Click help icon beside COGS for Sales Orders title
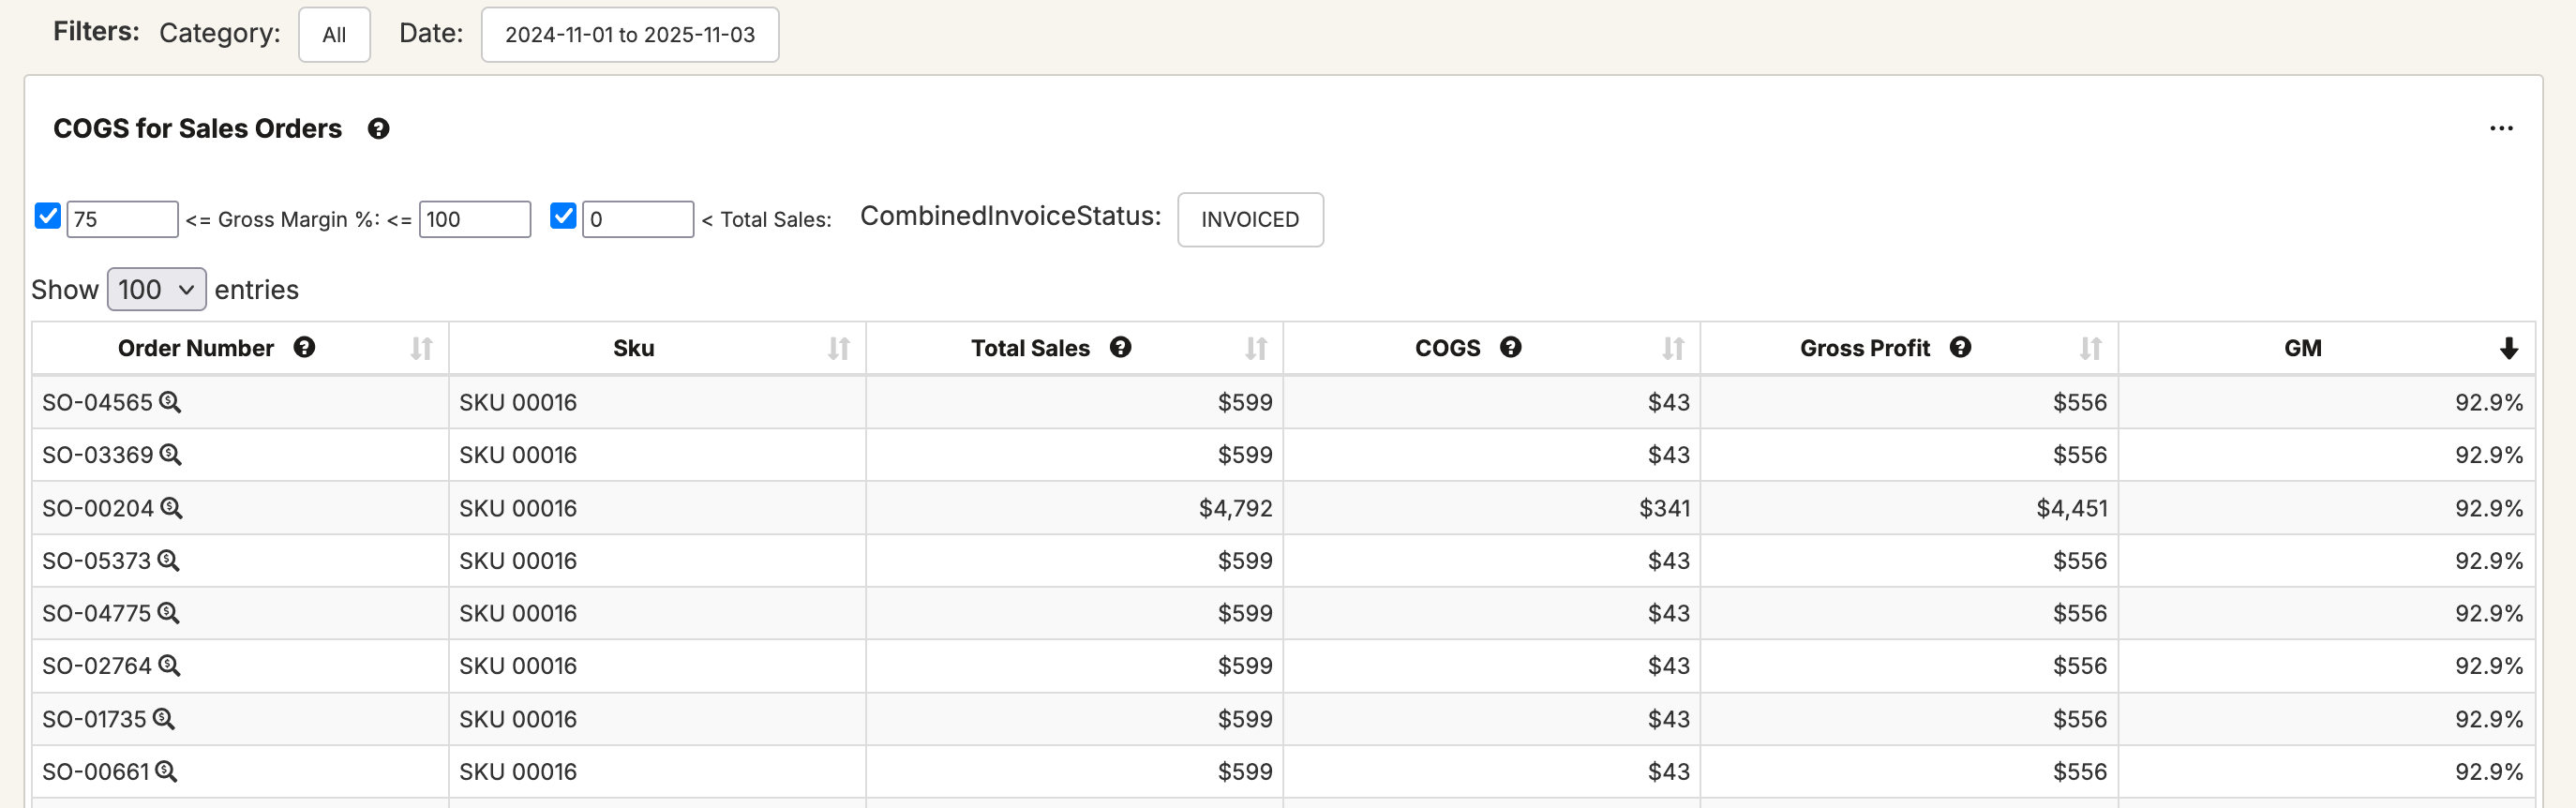 coord(378,129)
